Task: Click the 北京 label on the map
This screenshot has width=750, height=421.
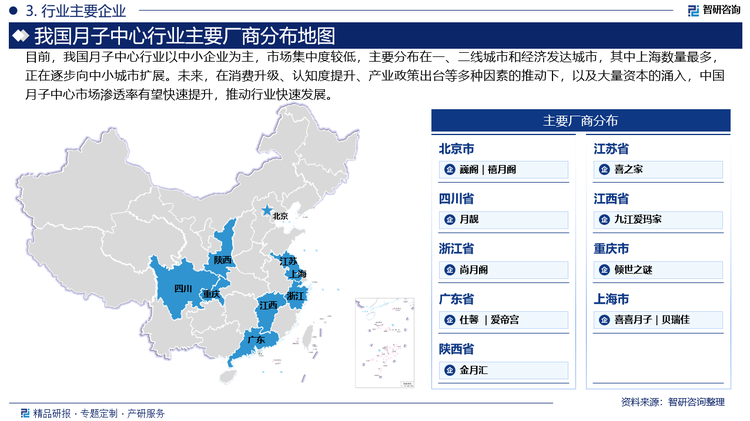Action: coord(280,216)
